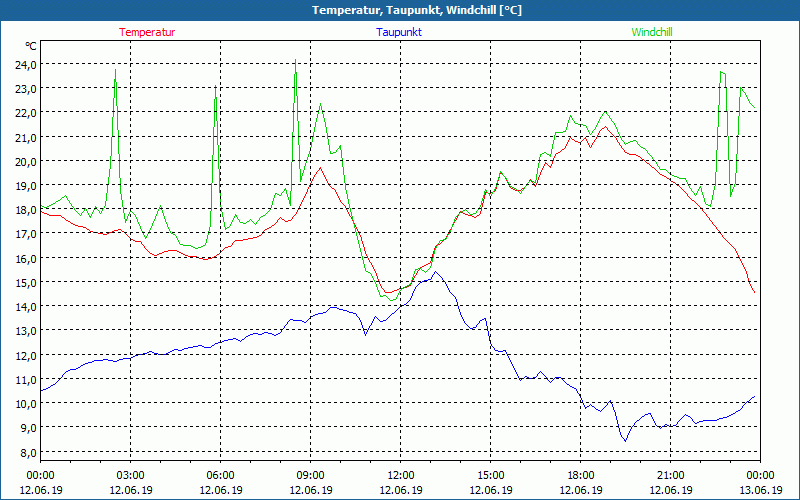Click the 15:00 time axis label
This screenshot has height=500, width=800.
point(491,476)
